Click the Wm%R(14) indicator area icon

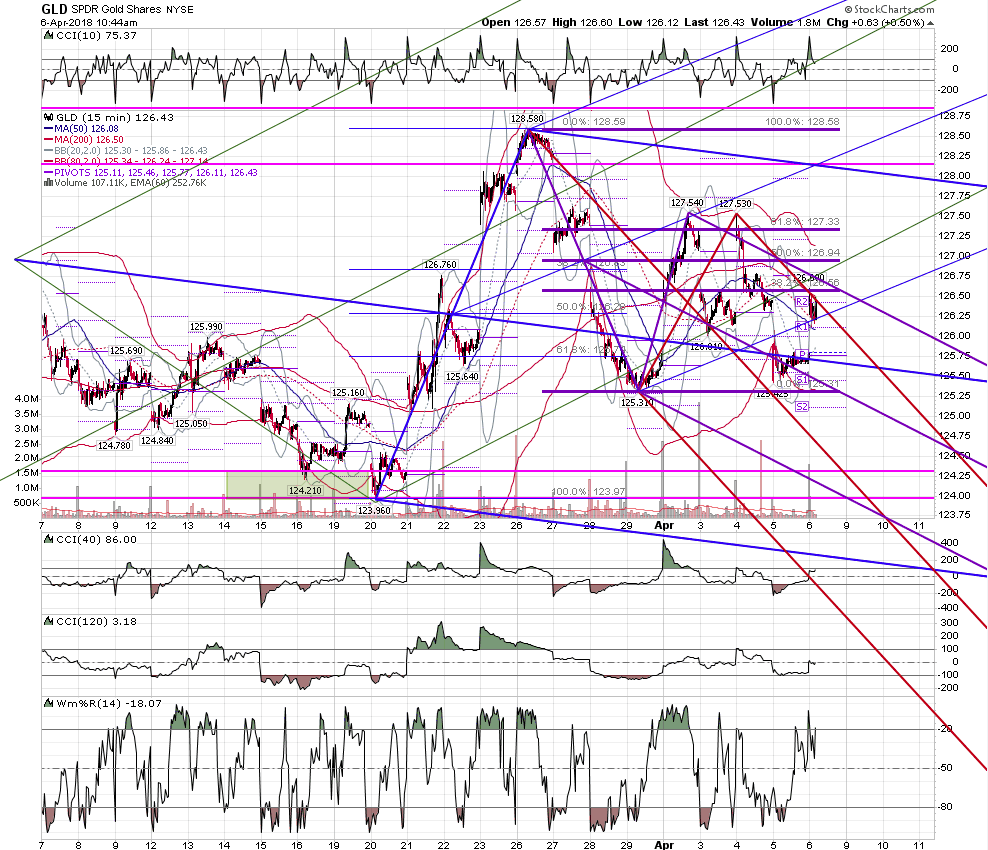click(49, 703)
